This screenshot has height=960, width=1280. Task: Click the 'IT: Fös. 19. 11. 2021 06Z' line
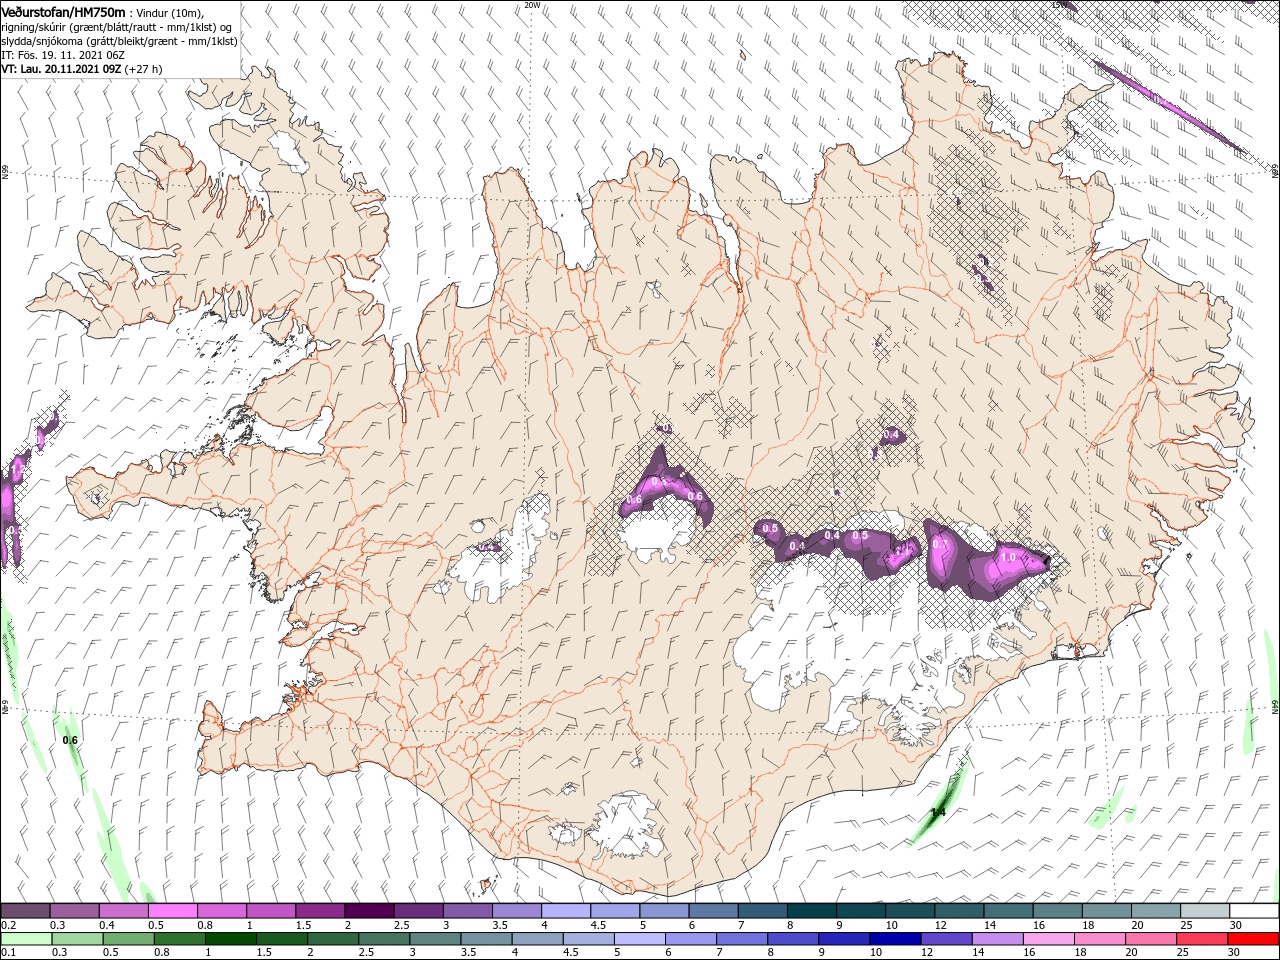[x=61, y=55]
